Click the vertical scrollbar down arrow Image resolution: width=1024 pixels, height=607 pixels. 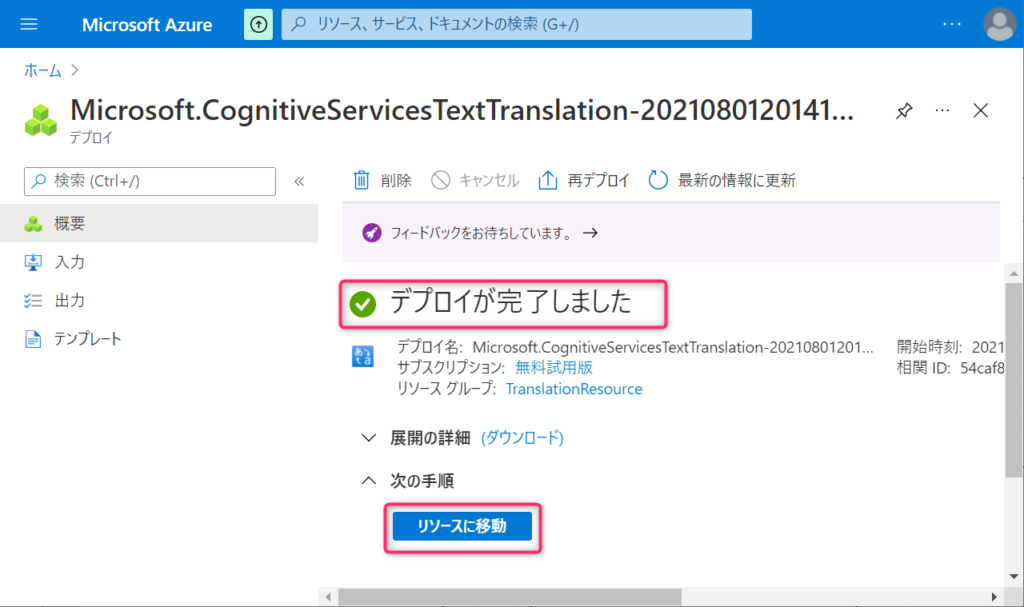click(x=1014, y=576)
